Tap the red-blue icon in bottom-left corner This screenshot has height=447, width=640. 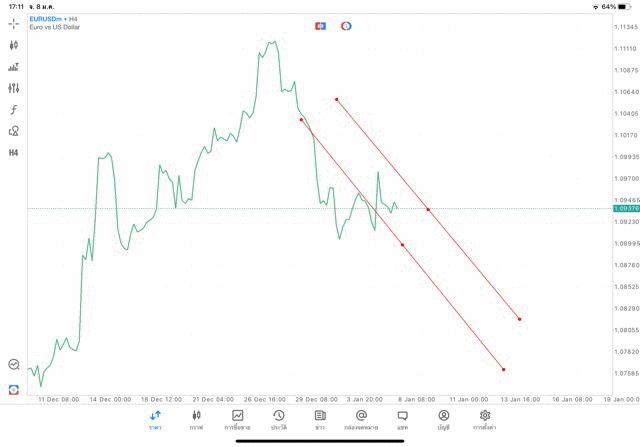pos(14,388)
